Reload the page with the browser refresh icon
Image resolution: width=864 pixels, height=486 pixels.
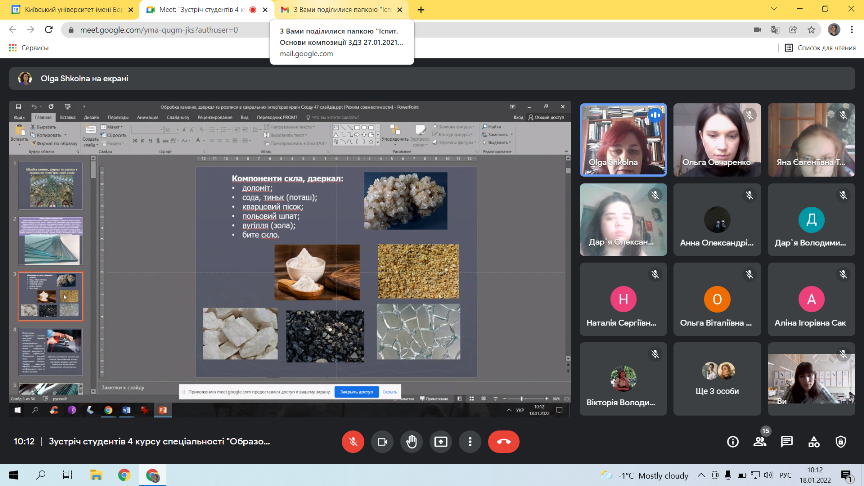click(x=50, y=29)
